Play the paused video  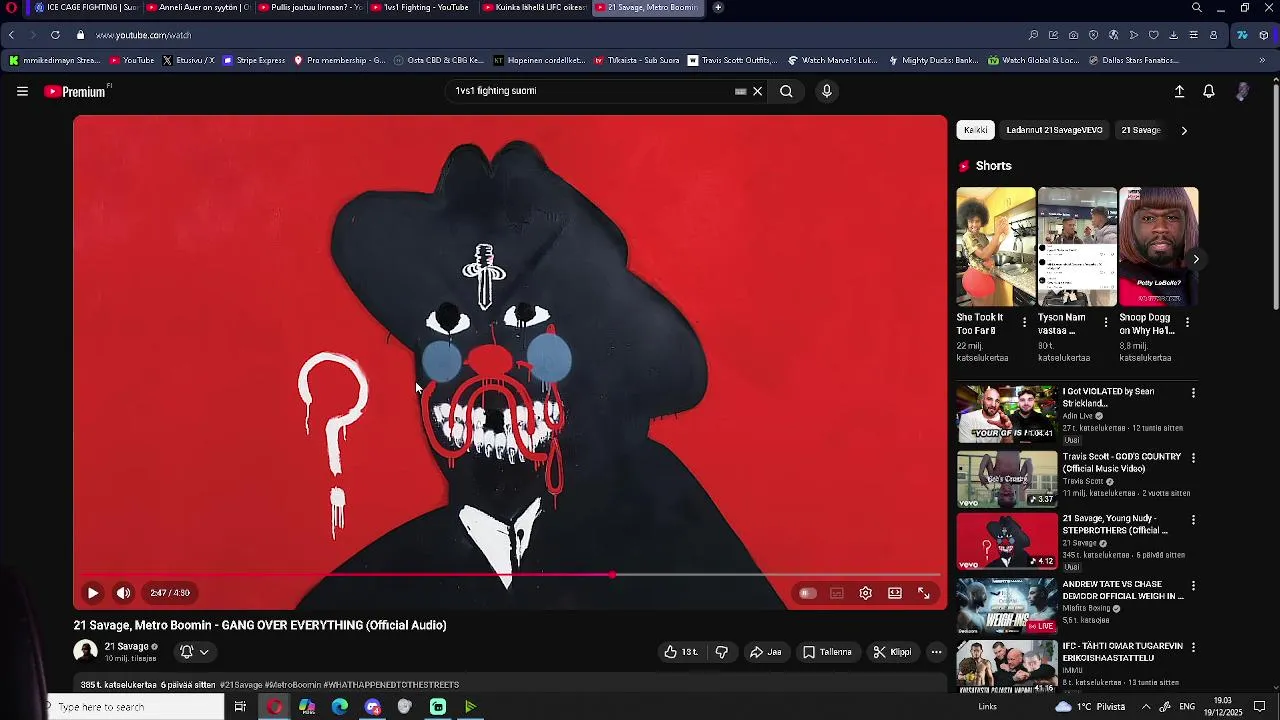[x=92, y=593]
